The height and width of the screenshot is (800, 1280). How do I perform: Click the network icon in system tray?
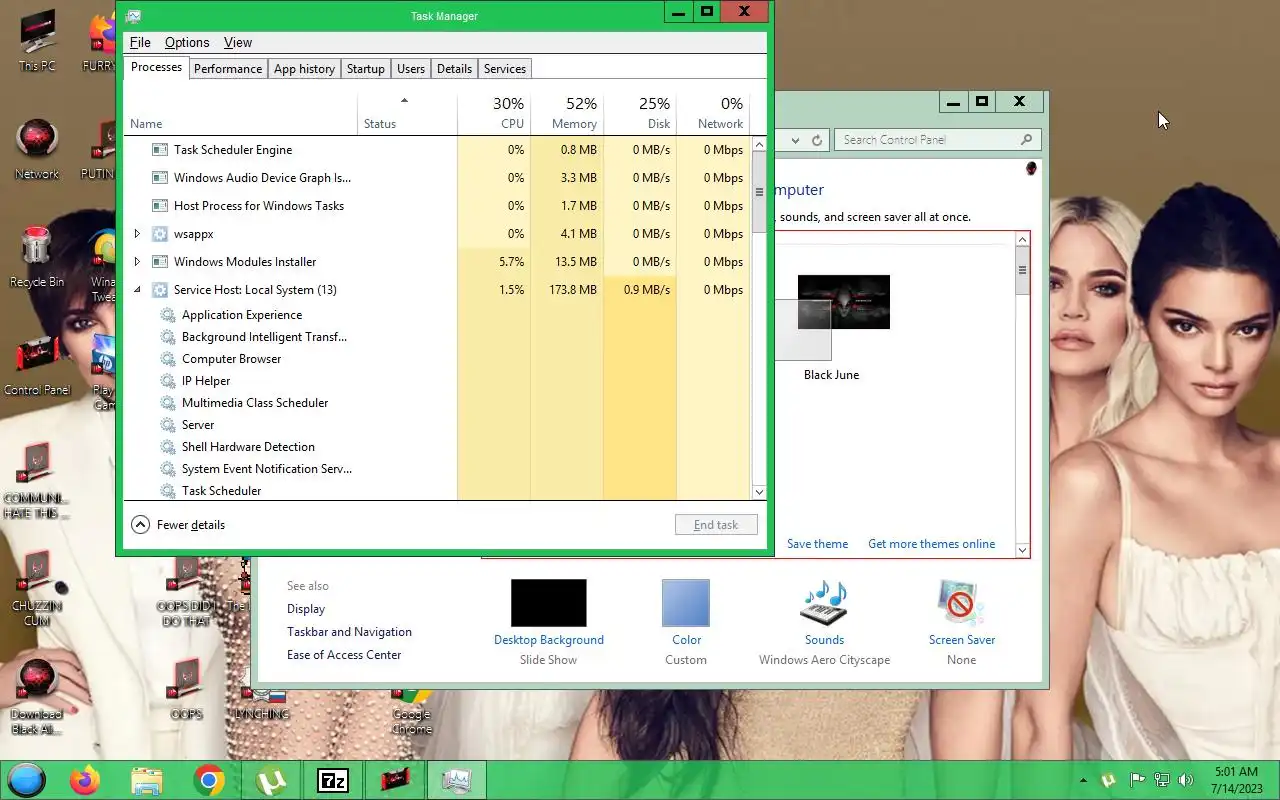[1162, 780]
